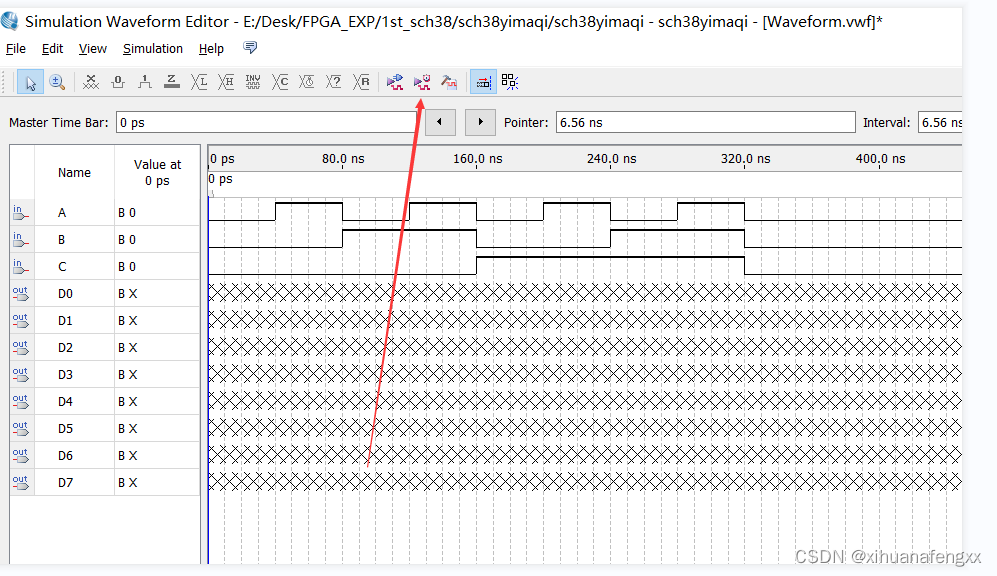The height and width of the screenshot is (576, 997).
Task: Select output signal D0
Action: [105, 294]
